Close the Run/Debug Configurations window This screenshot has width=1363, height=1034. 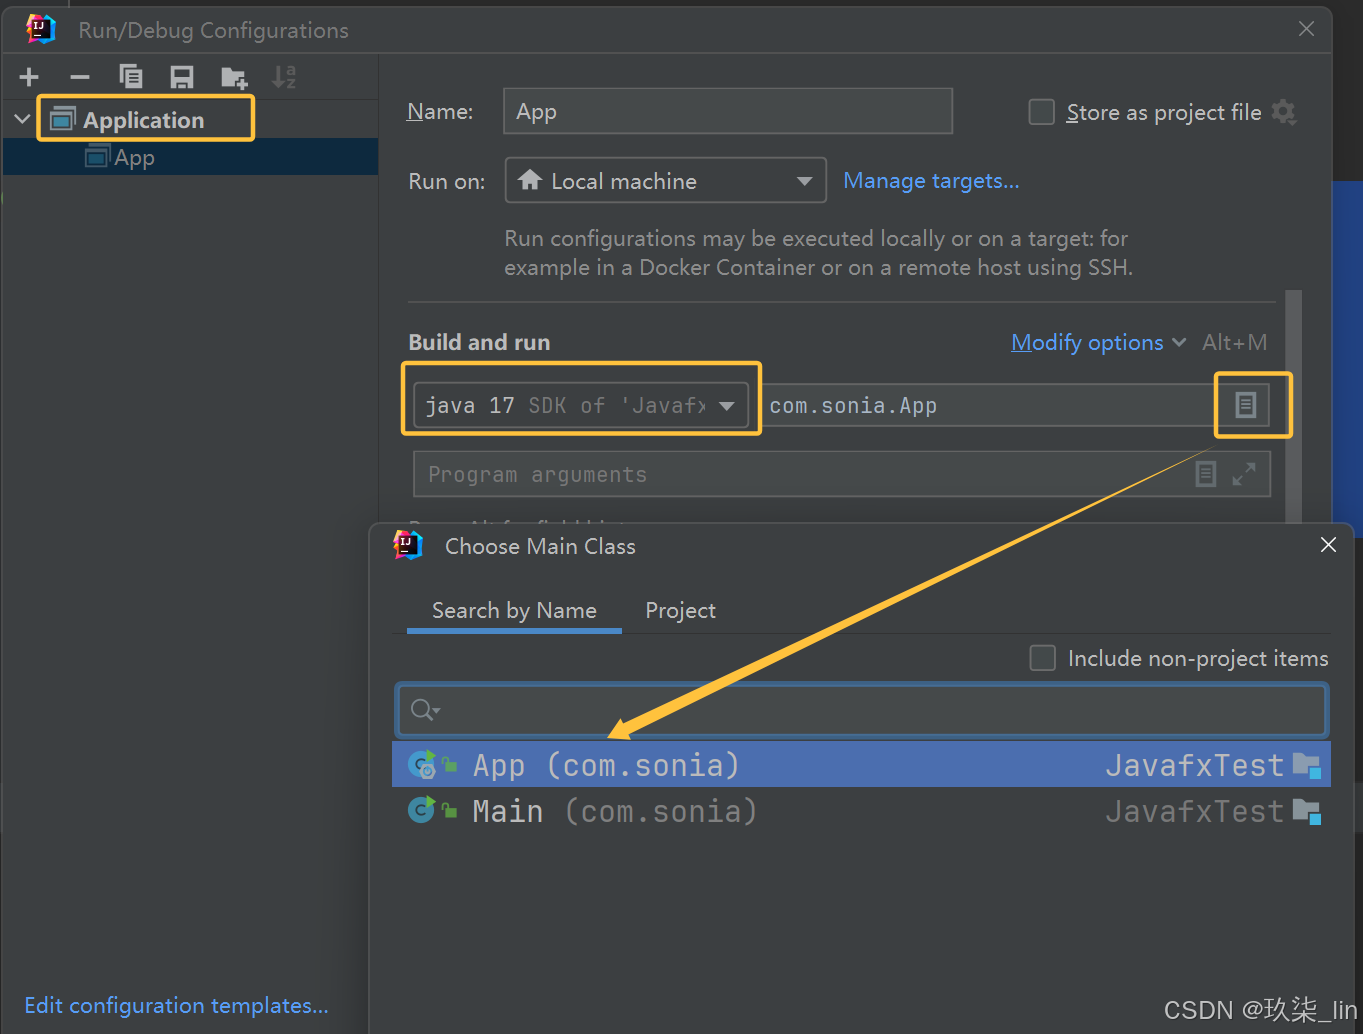(1306, 29)
